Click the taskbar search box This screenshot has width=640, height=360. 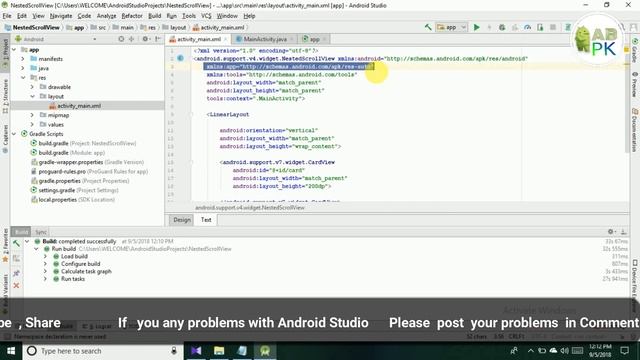click(x=102, y=351)
